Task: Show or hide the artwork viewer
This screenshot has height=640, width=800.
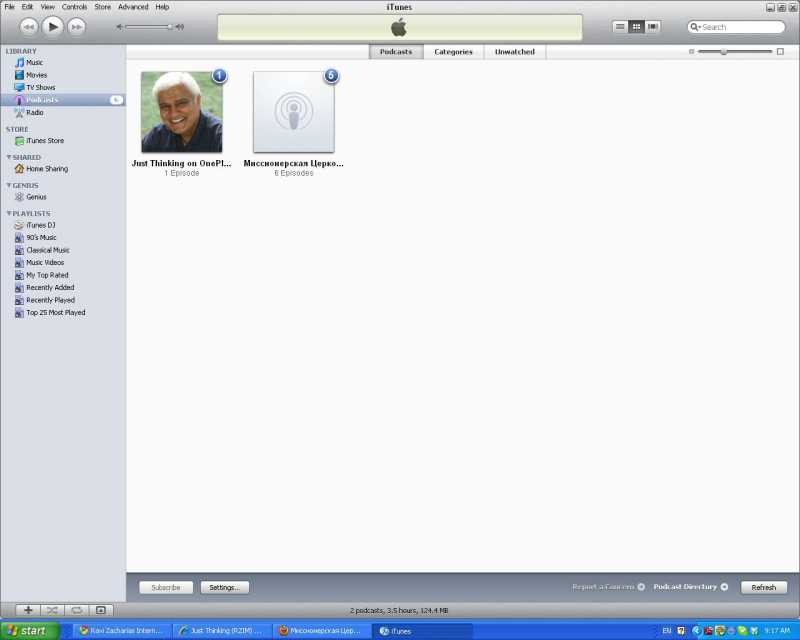Action: (x=101, y=610)
